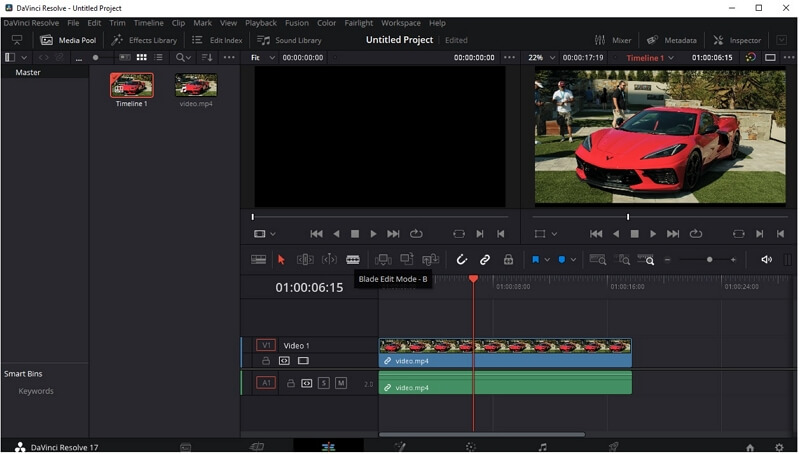The height and width of the screenshot is (454, 800).
Task: Switch media pool to list view
Action: 159,58
